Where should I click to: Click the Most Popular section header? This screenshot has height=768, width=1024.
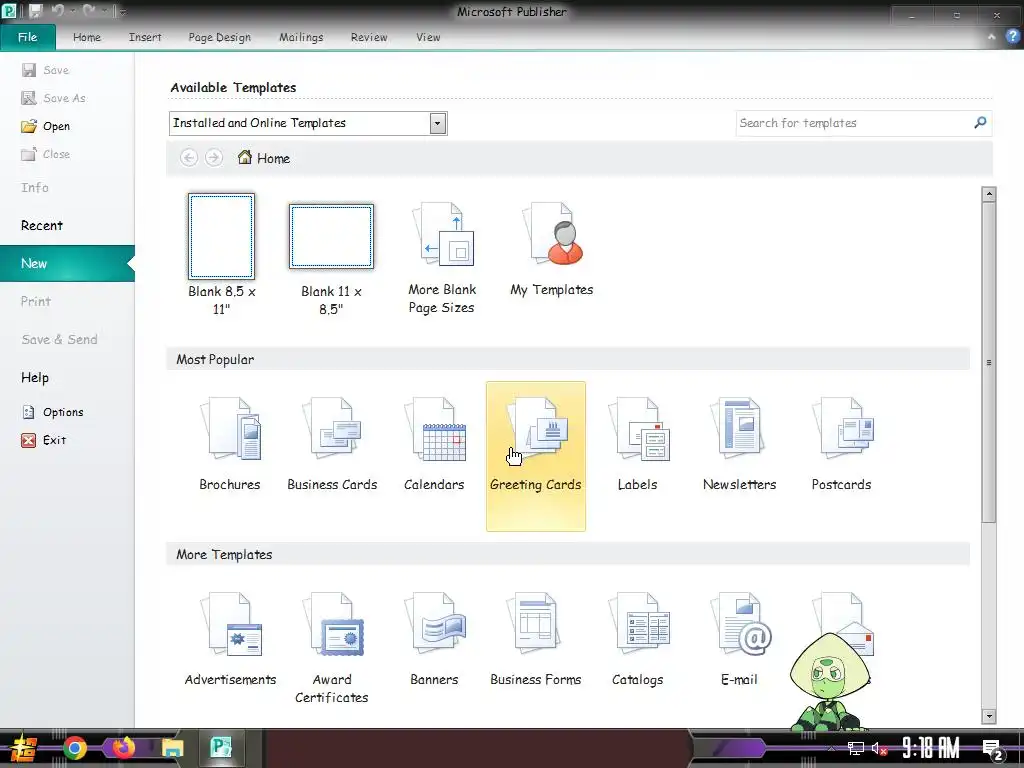point(568,359)
